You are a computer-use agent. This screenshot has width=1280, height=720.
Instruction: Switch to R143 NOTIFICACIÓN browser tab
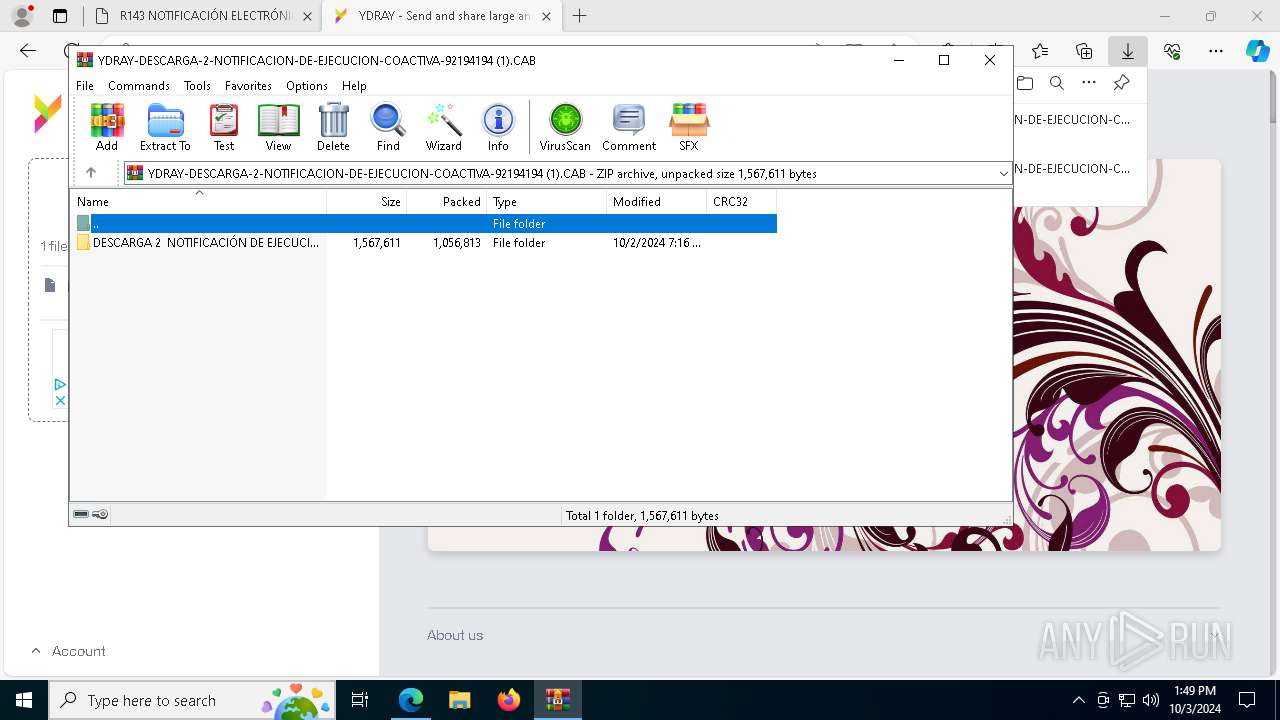pyautogui.click(x=203, y=16)
